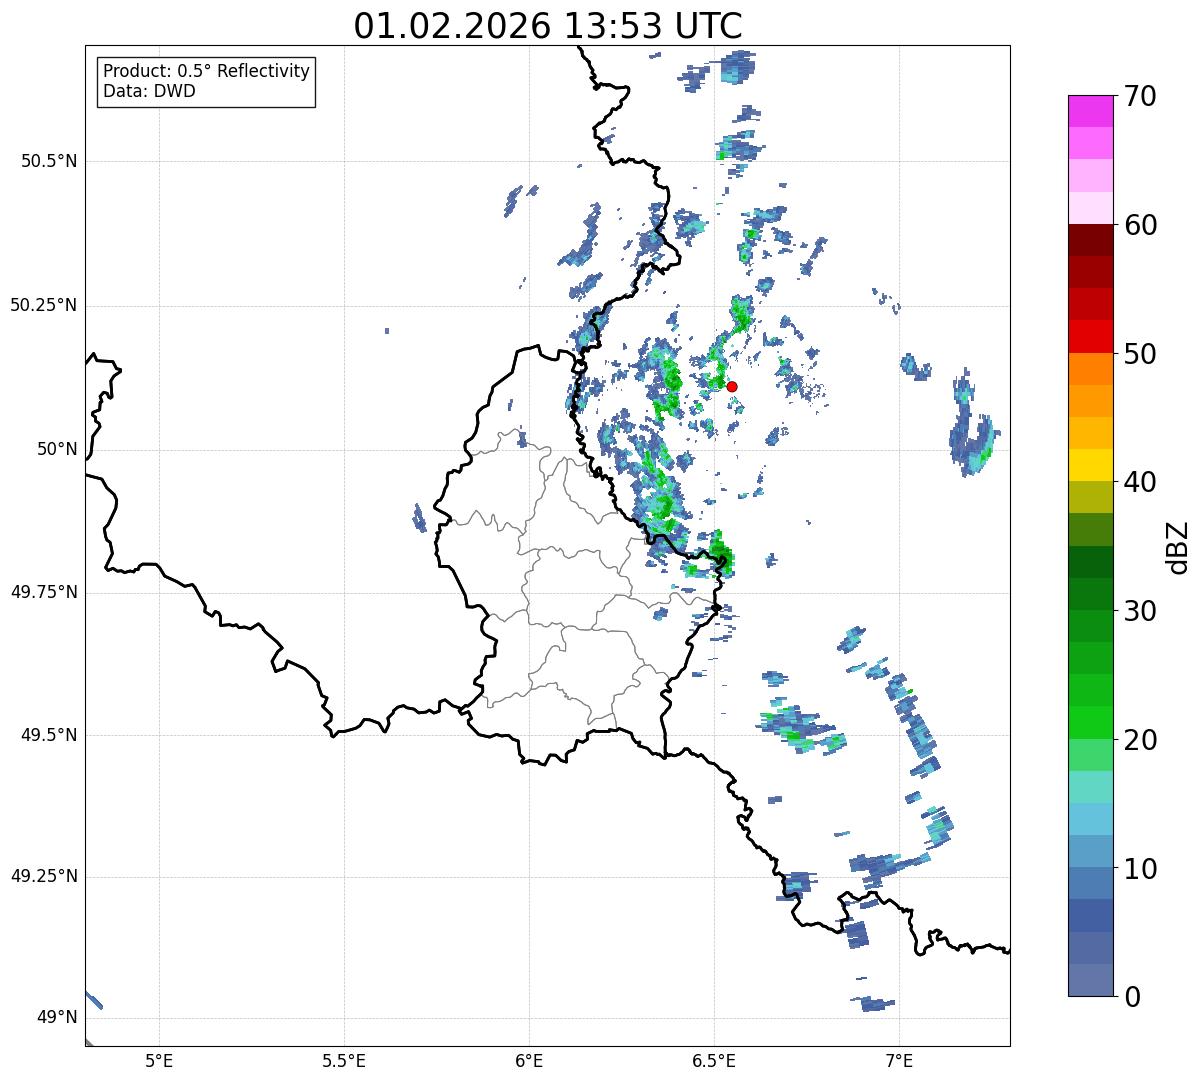Click the colorbar tick label 0

(1132, 997)
